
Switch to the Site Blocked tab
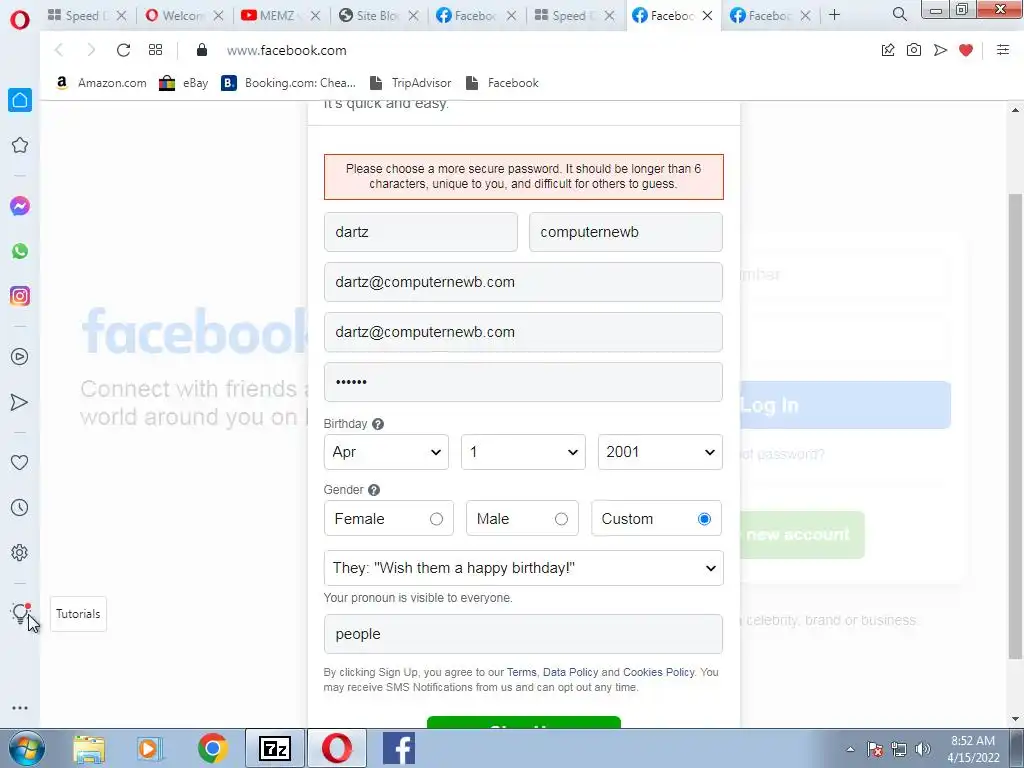click(x=379, y=15)
